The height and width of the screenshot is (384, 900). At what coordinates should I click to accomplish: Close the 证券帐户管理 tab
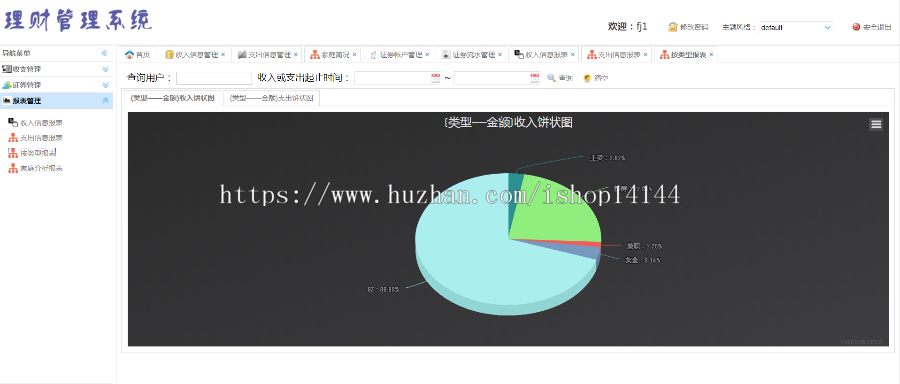pos(427,55)
